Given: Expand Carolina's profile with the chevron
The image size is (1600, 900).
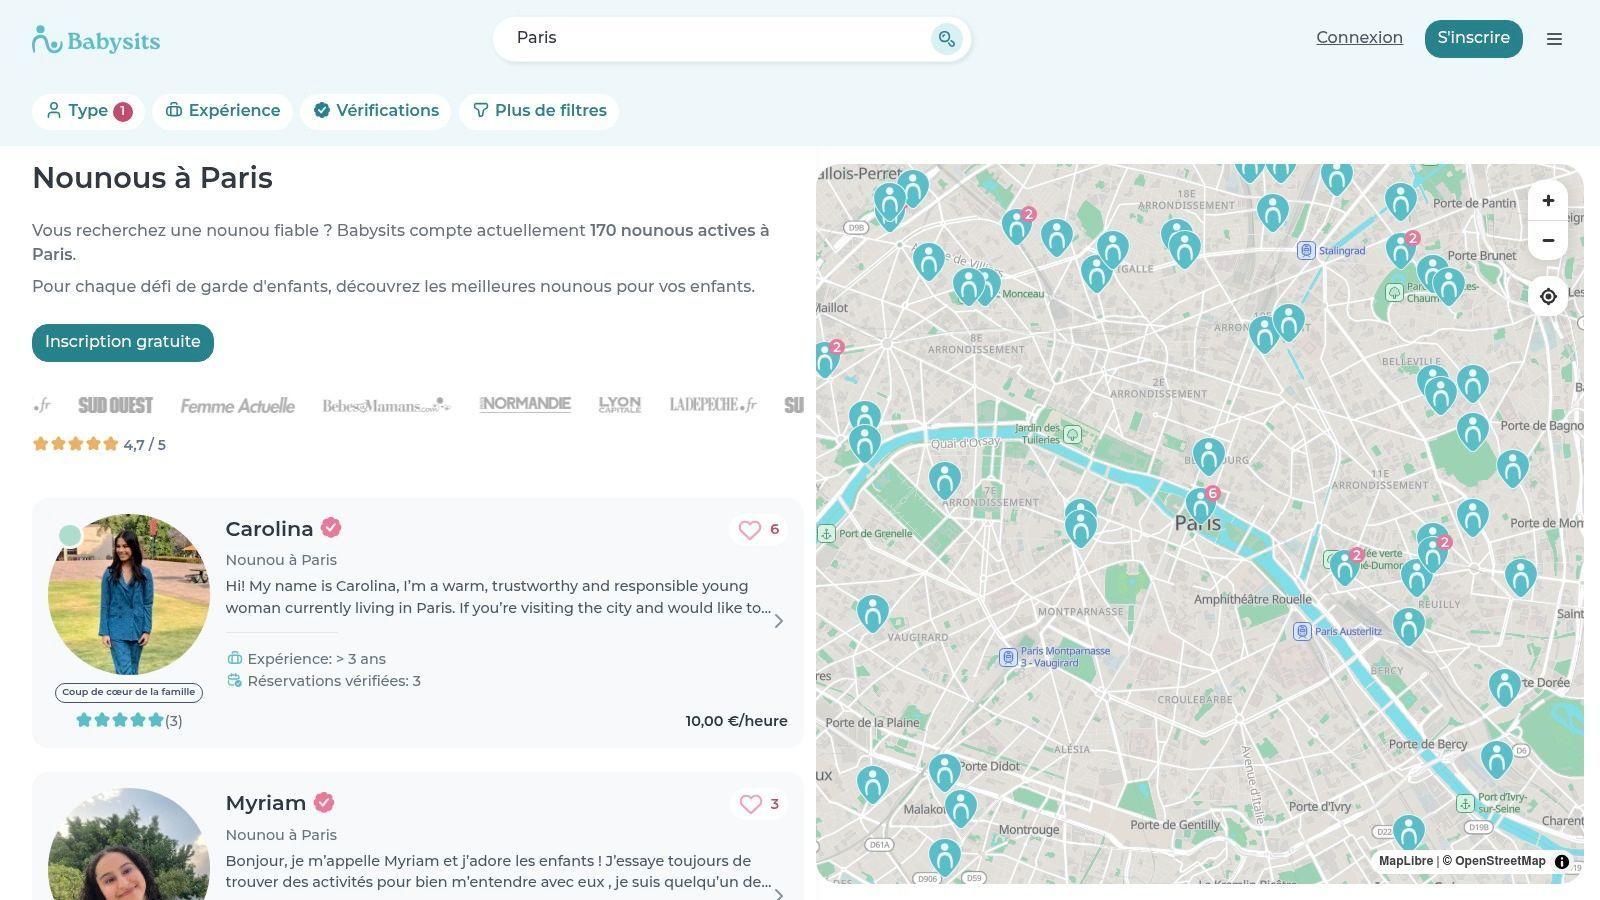Looking at the screenshot, I should pos(779,621).
